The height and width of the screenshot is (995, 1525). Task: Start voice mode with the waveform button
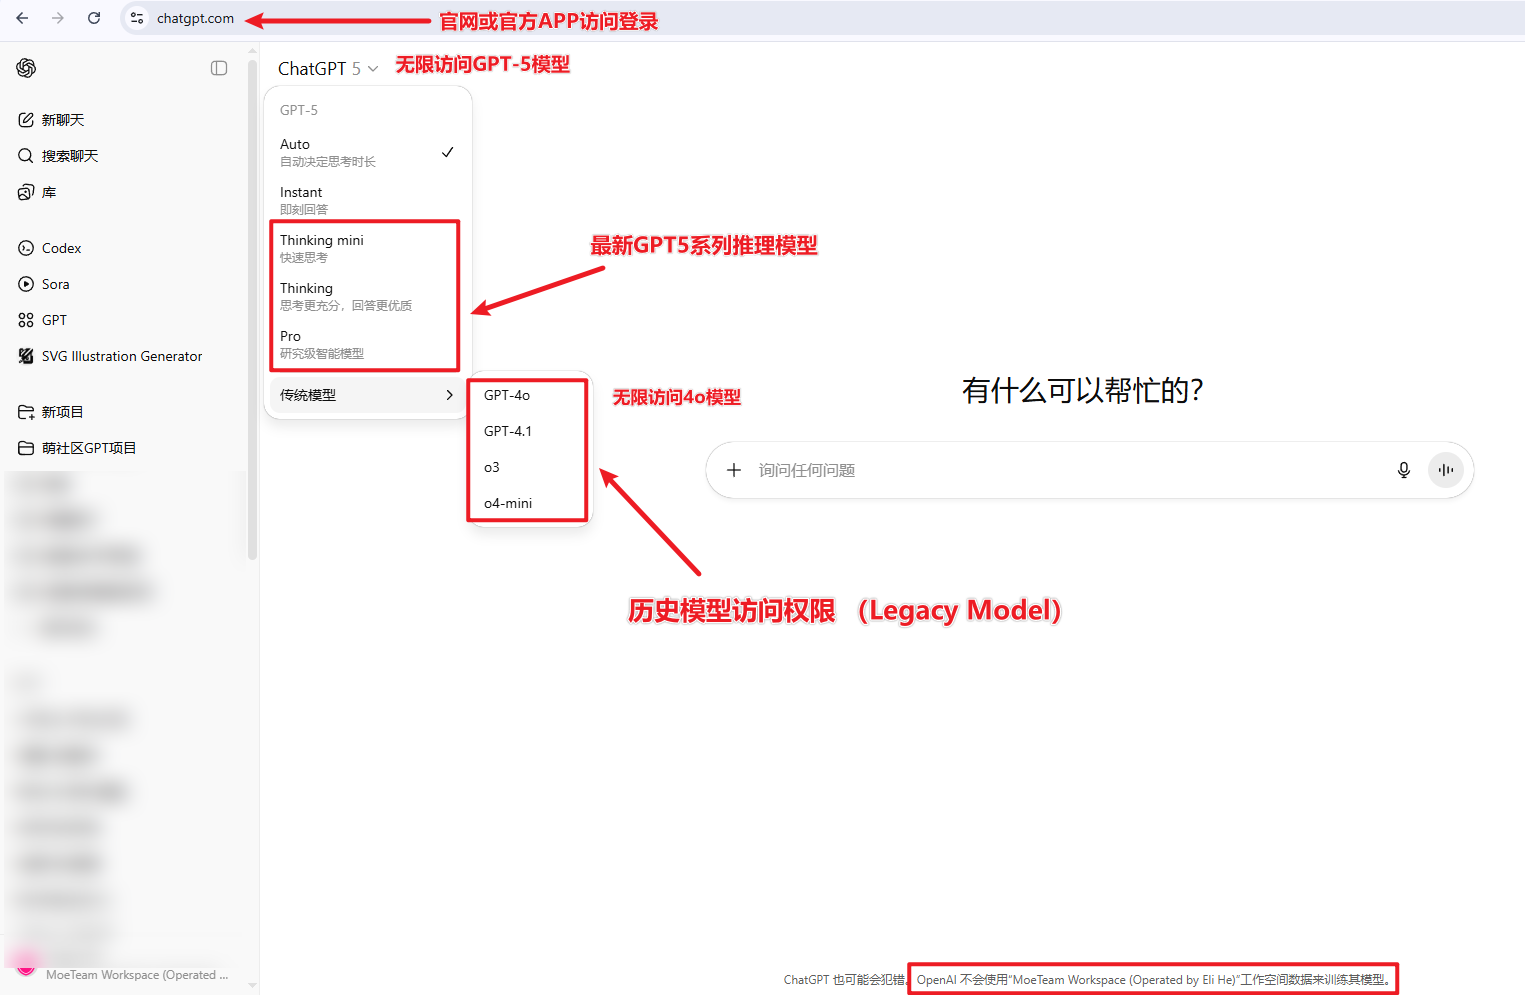1446,470
